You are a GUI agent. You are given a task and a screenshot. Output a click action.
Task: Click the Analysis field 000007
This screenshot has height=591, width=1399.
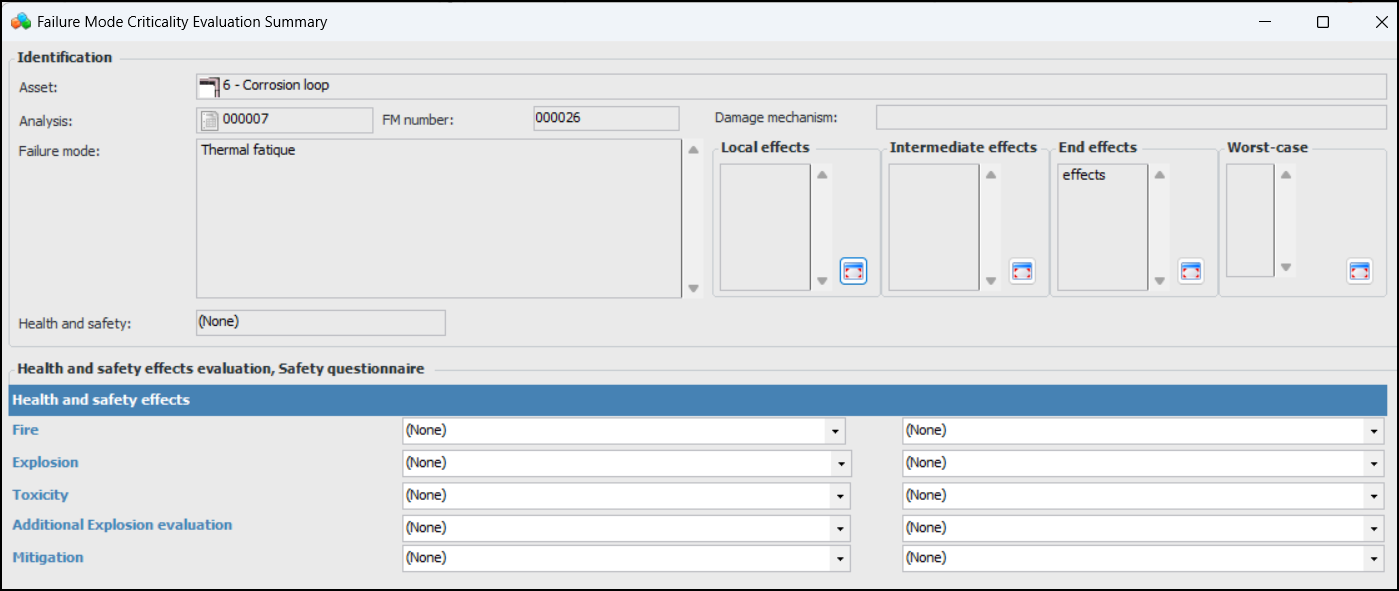285,120
